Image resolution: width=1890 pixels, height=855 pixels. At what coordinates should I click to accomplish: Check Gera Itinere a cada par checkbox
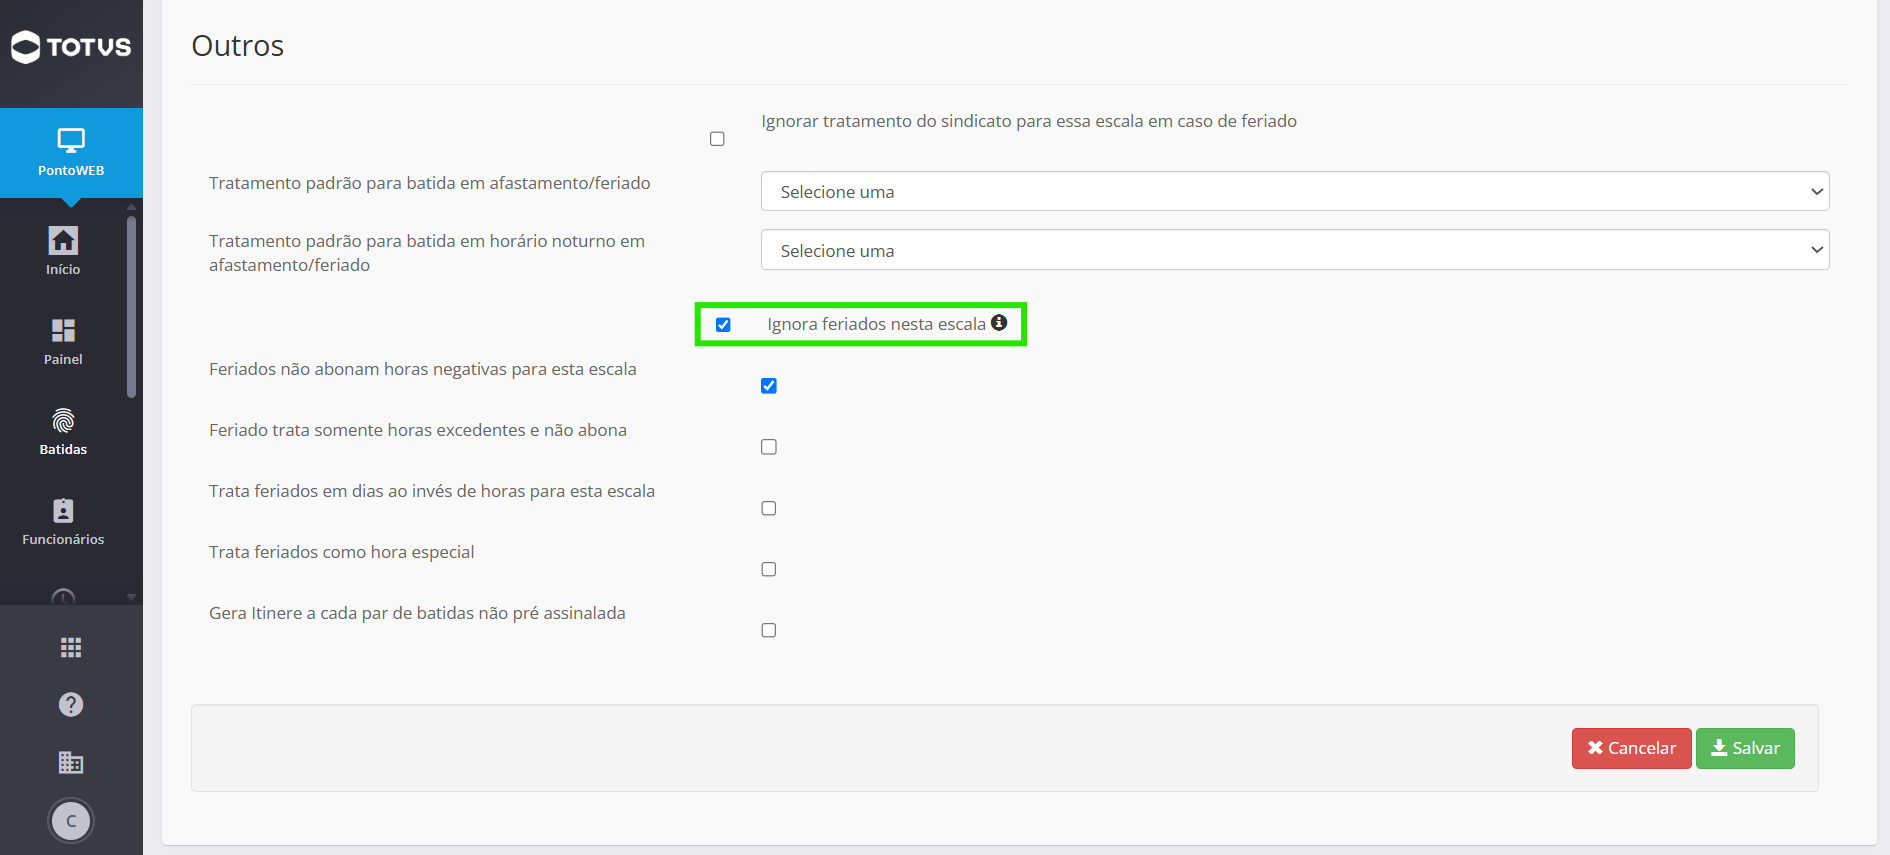pos(769,630)
